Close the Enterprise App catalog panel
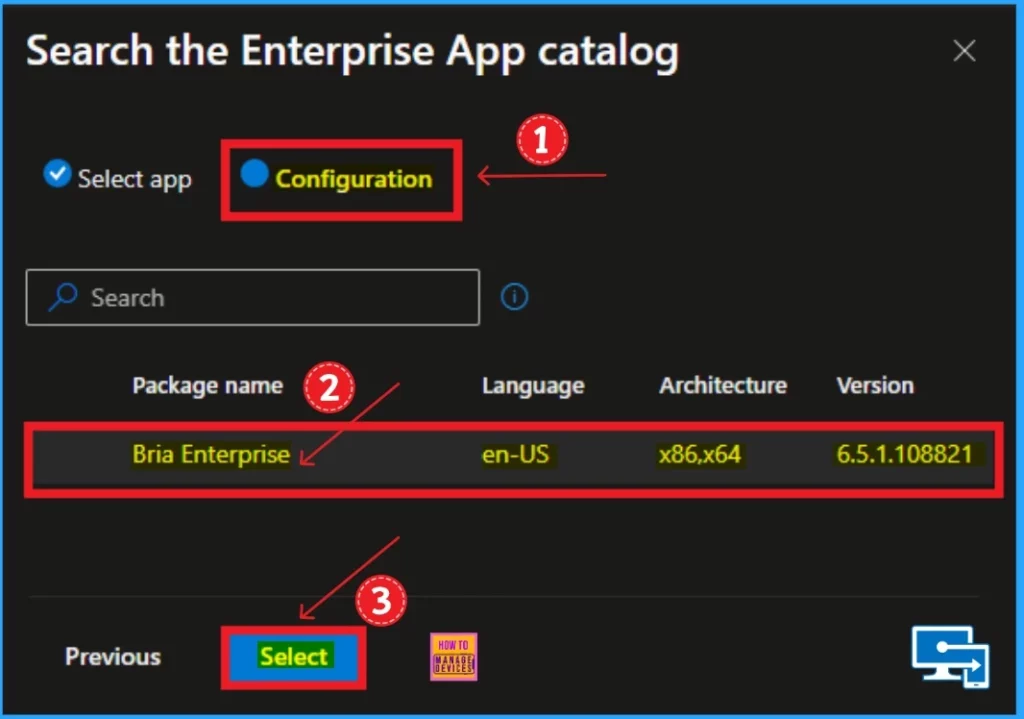The width and height of the screenshot is (1024, 719). [964, 50]
